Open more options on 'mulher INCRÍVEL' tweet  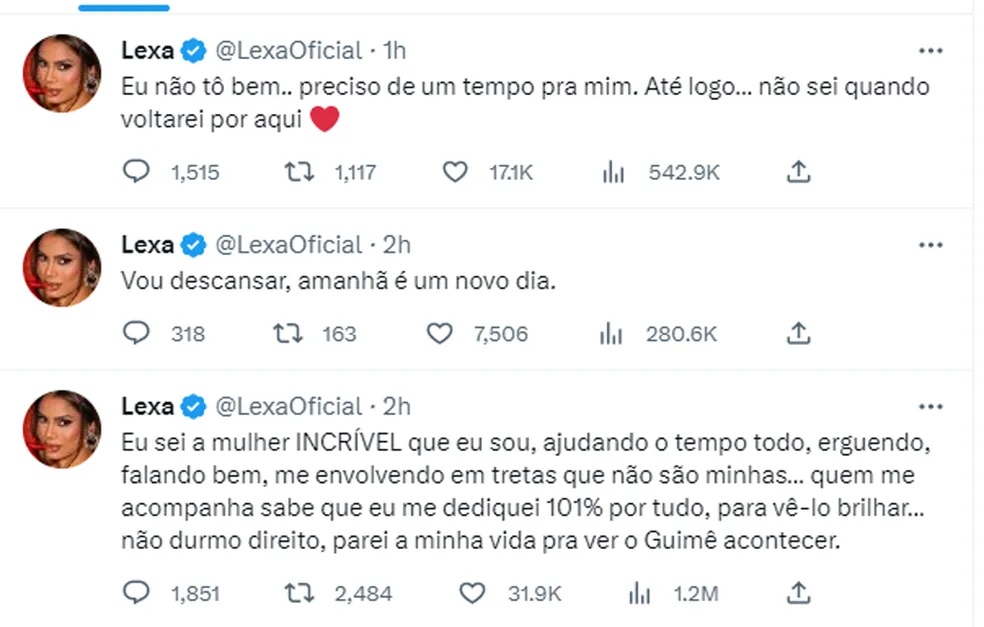pos(930,407)
